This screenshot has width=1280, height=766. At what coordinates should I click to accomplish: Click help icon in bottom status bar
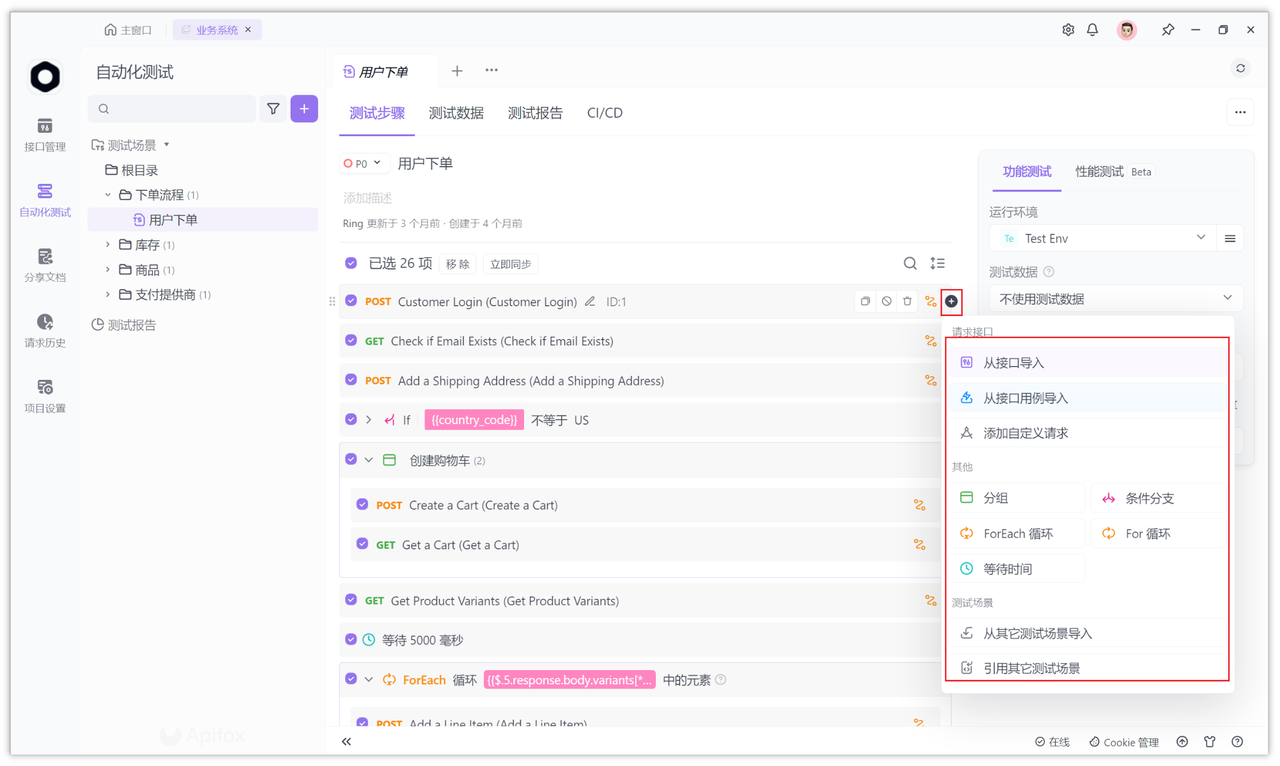(1237, 742)
